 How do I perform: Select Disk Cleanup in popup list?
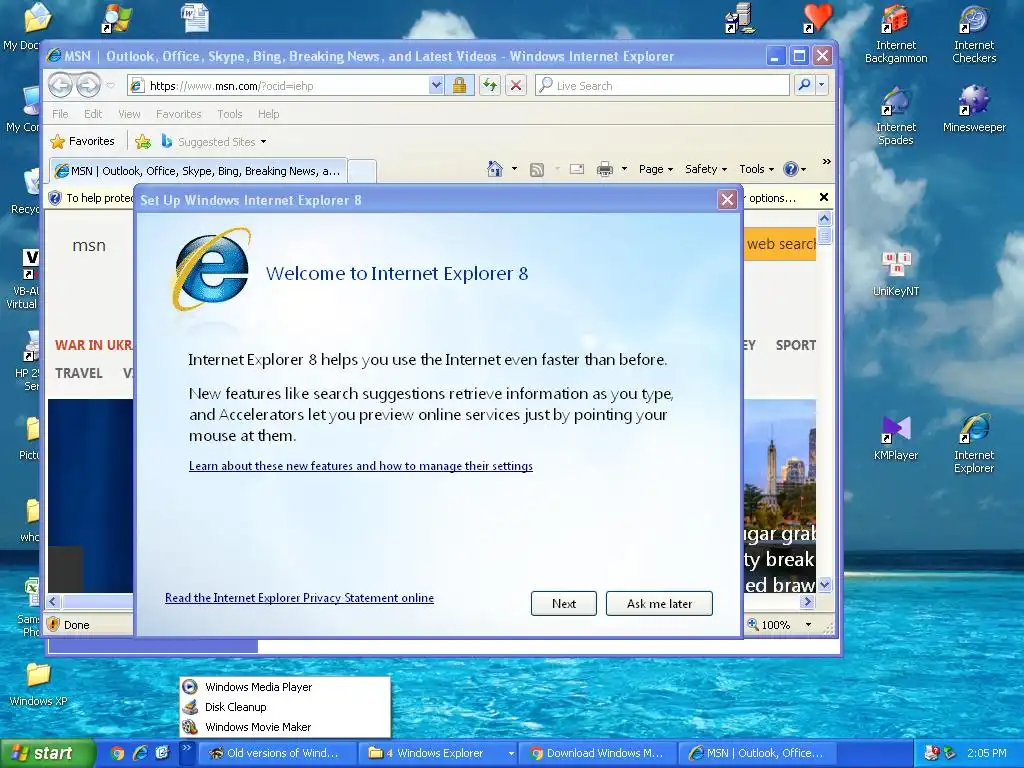tap(285, 707)
